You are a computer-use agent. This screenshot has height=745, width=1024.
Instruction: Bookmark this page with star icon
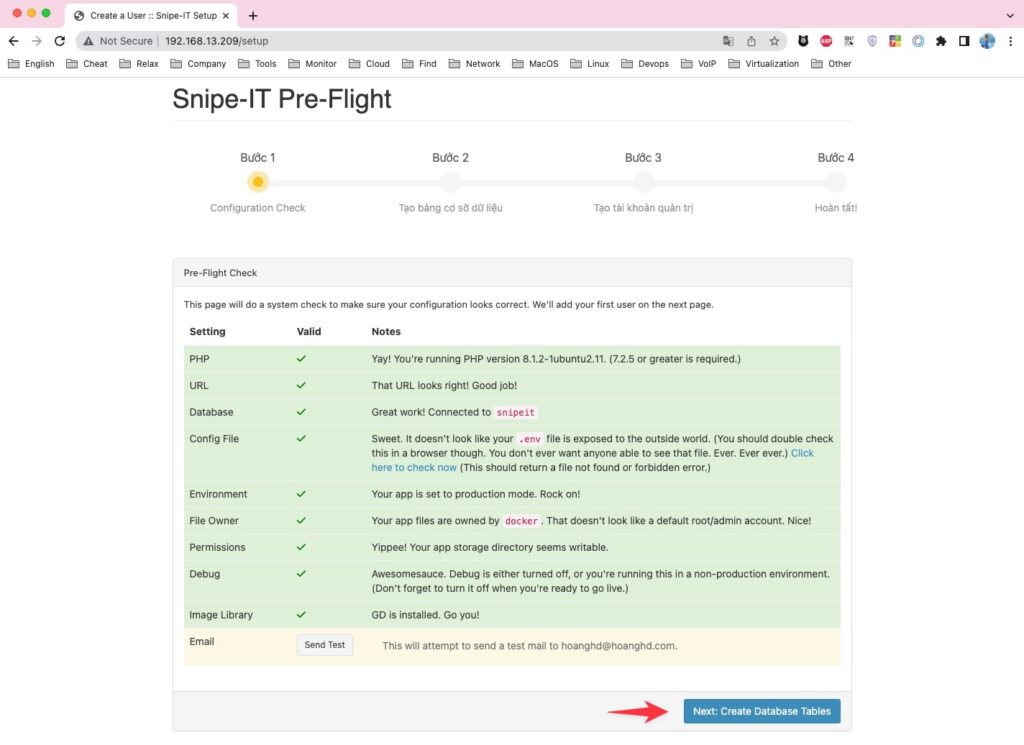(x=774, y=41)
